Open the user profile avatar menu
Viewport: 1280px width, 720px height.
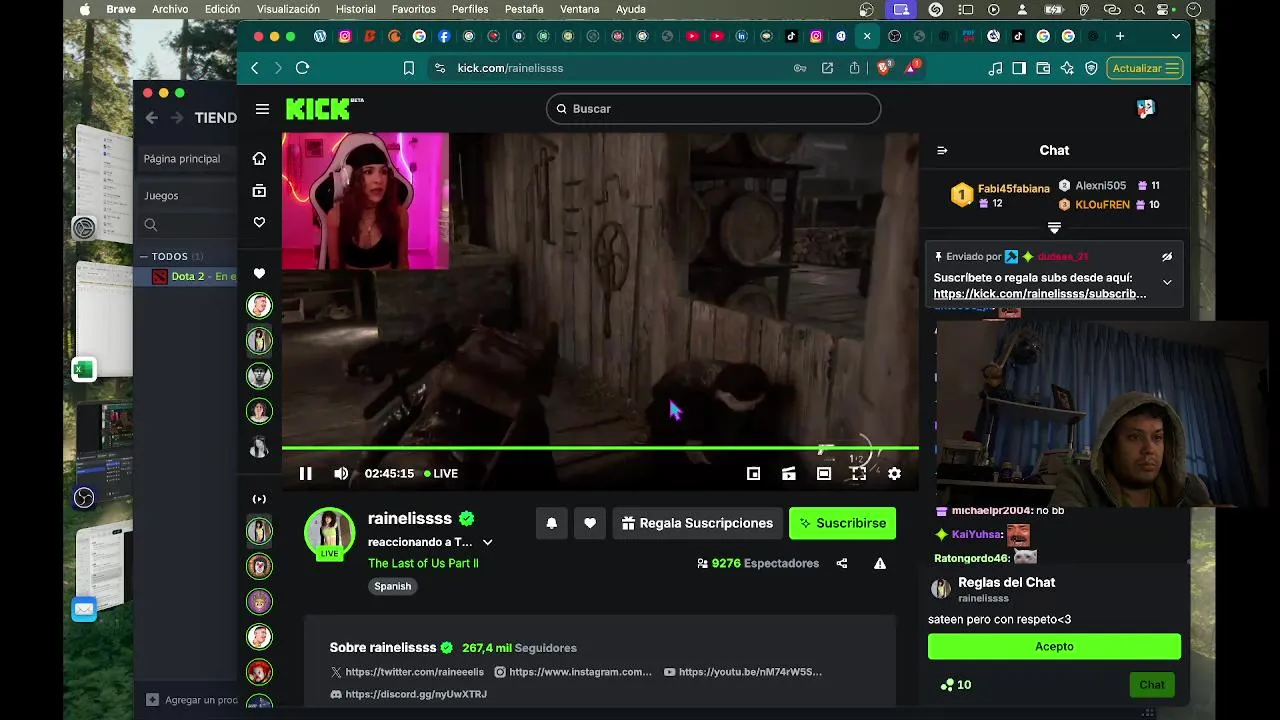coord(1146,109)
